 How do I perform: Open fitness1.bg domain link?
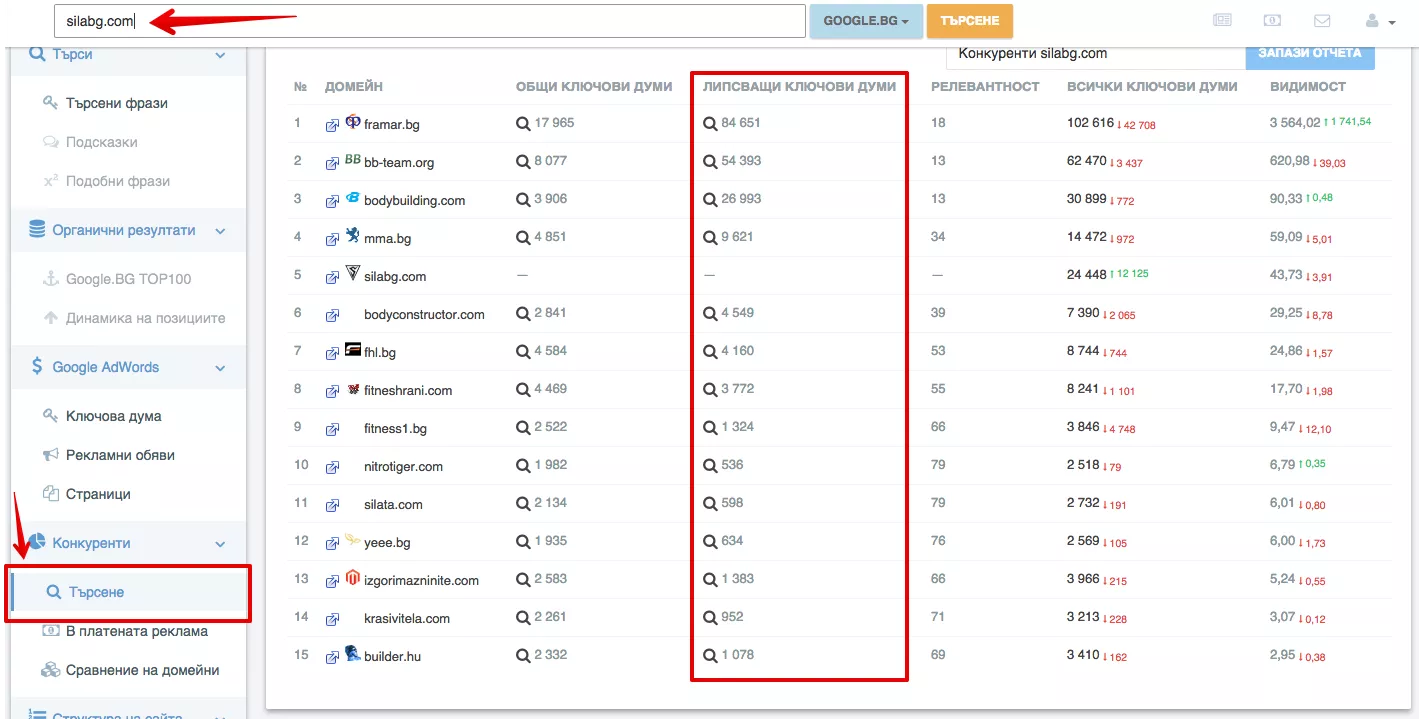point(395,429)
